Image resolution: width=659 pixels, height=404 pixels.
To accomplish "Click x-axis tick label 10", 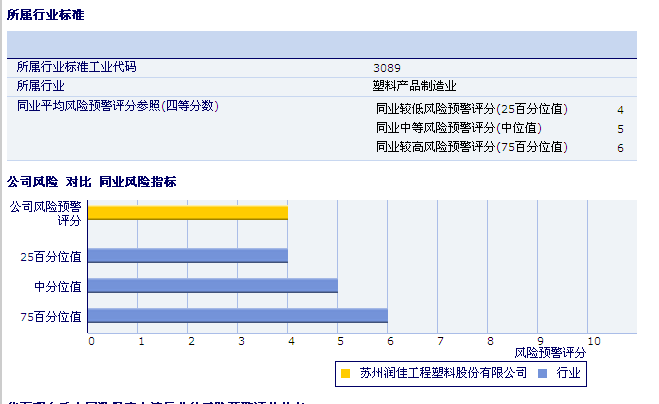I will [594, 341].
